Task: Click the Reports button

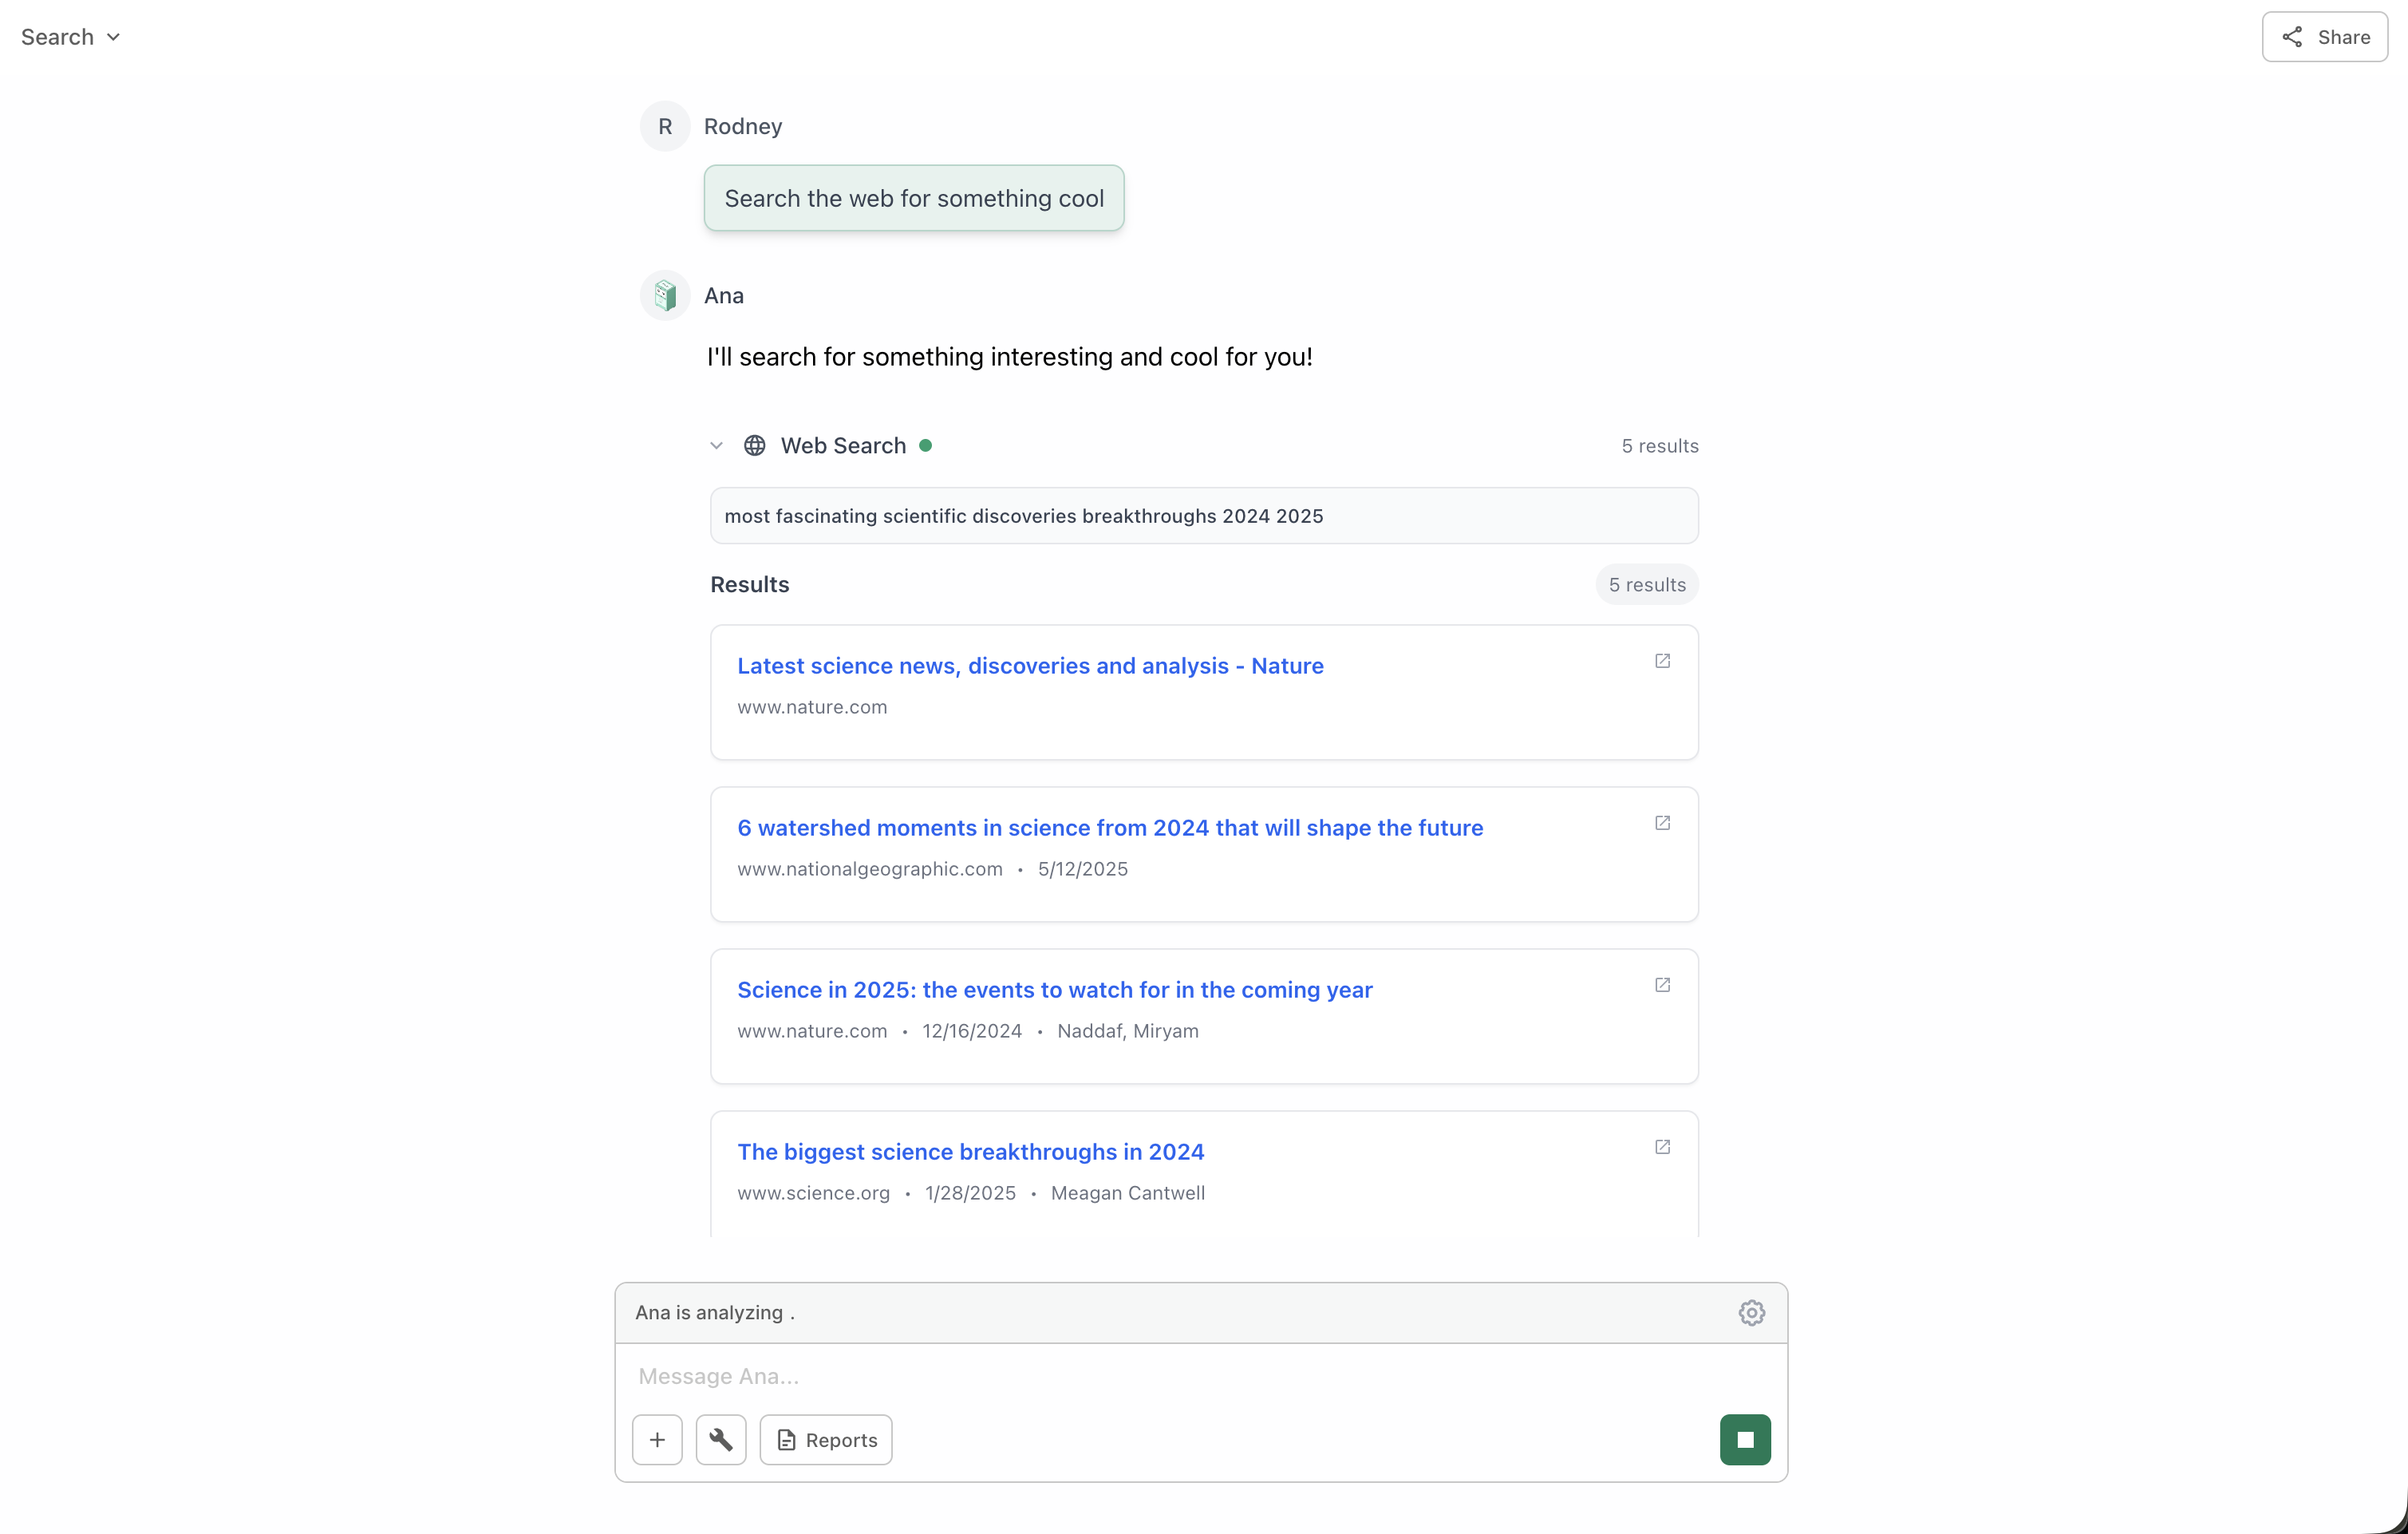Action: point(825,1439)
